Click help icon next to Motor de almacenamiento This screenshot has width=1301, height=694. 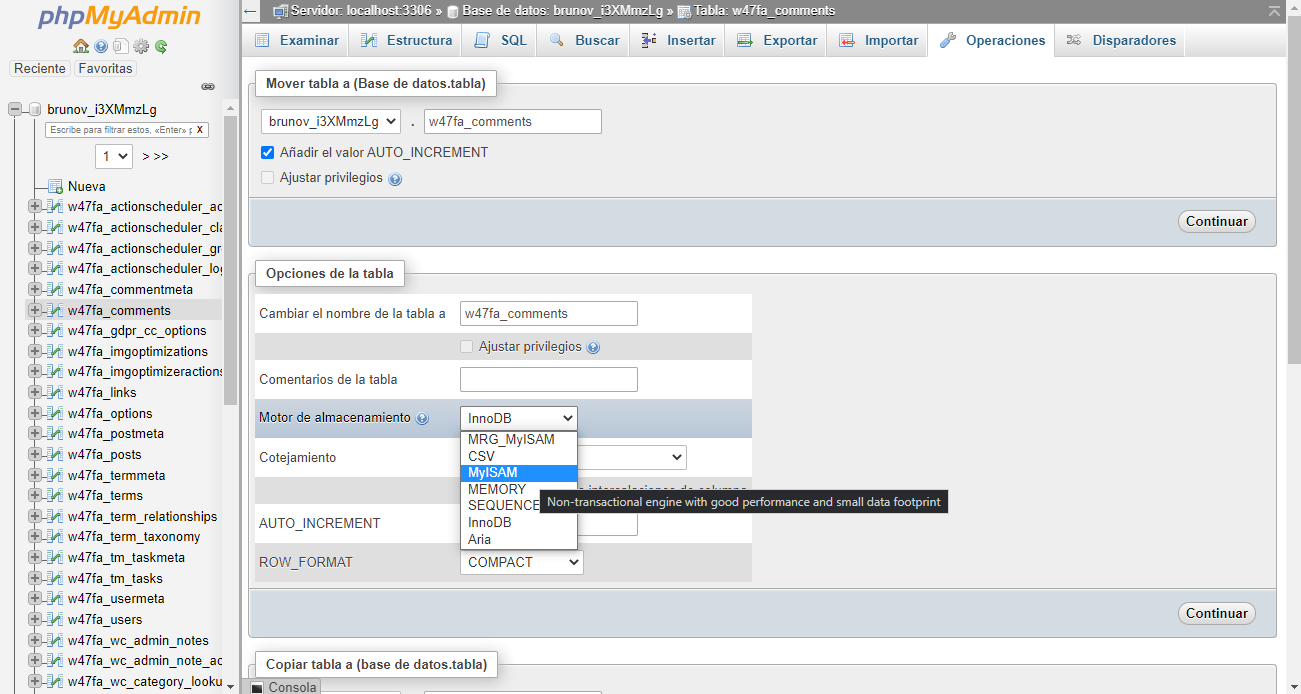coord(422,419)
